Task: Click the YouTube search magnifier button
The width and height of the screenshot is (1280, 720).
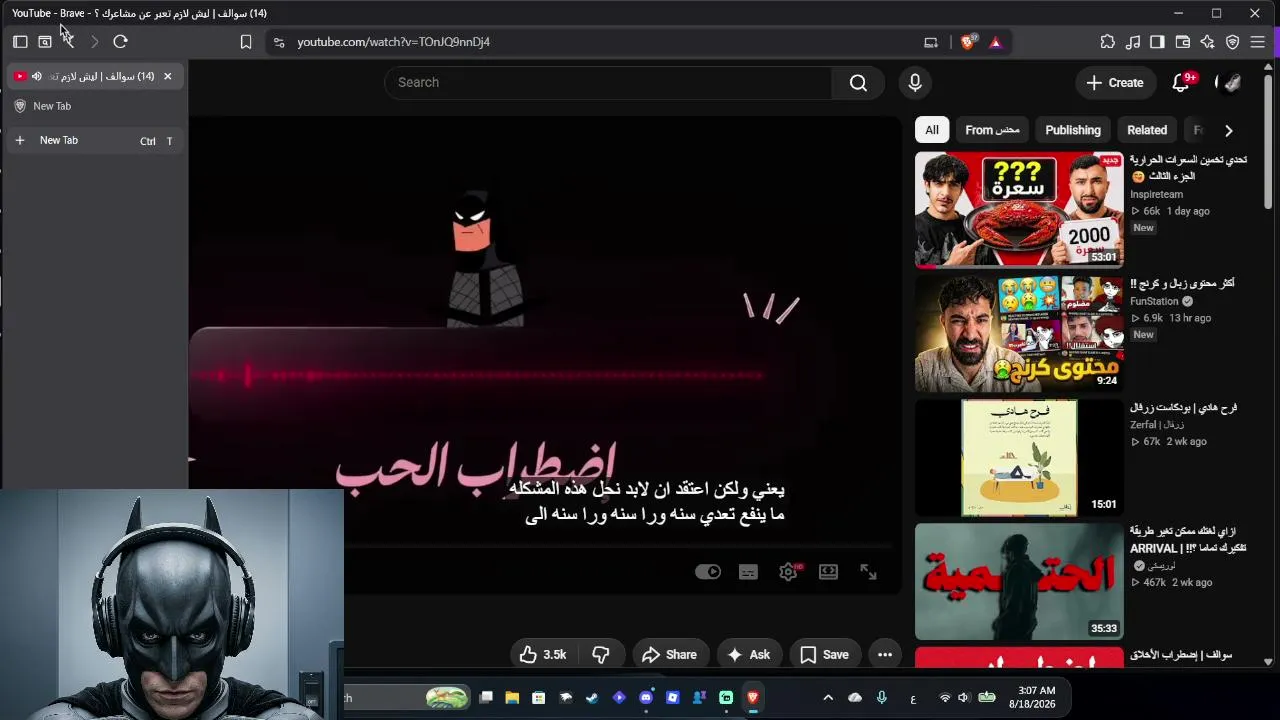Action: pos(858,83)
